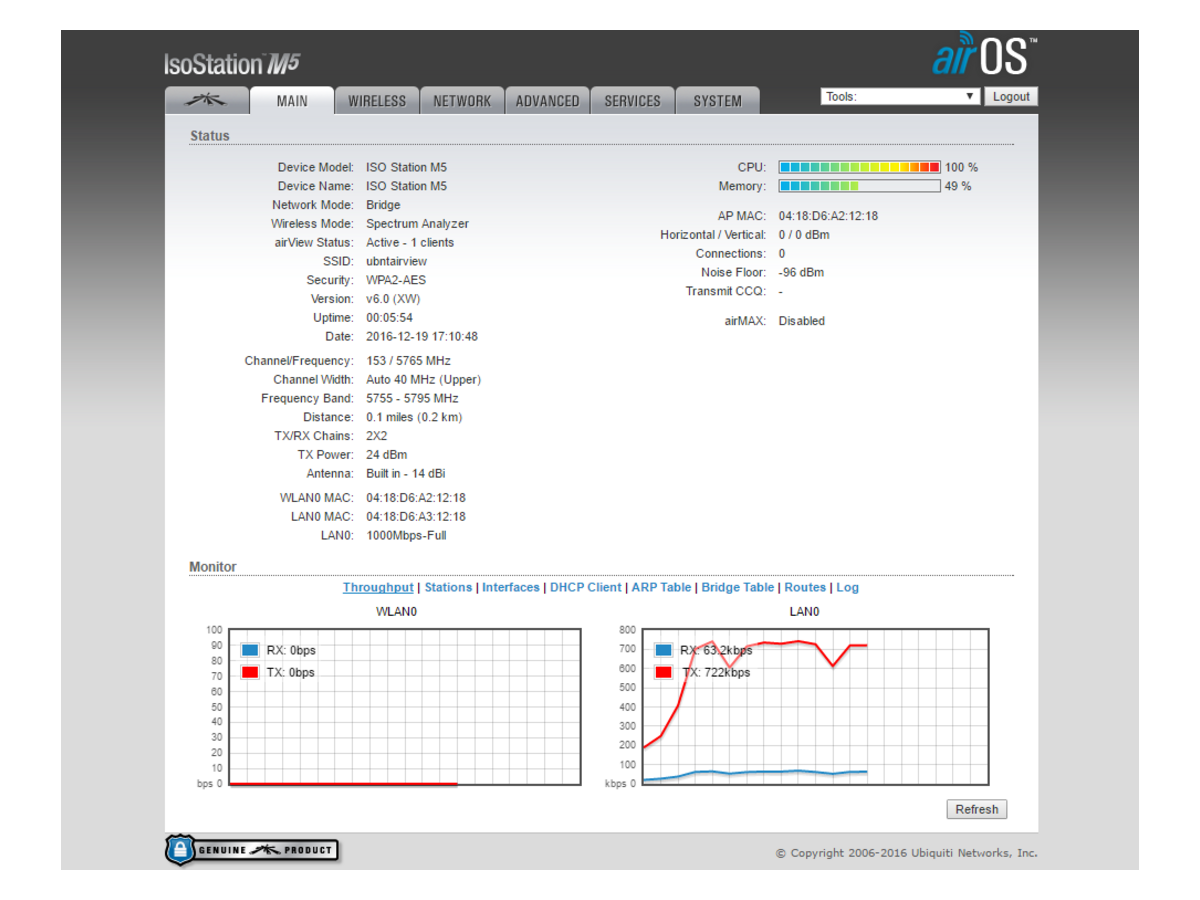Click the Monitor section heading
Screen dimensions: 1200x900
pos(213,567)
